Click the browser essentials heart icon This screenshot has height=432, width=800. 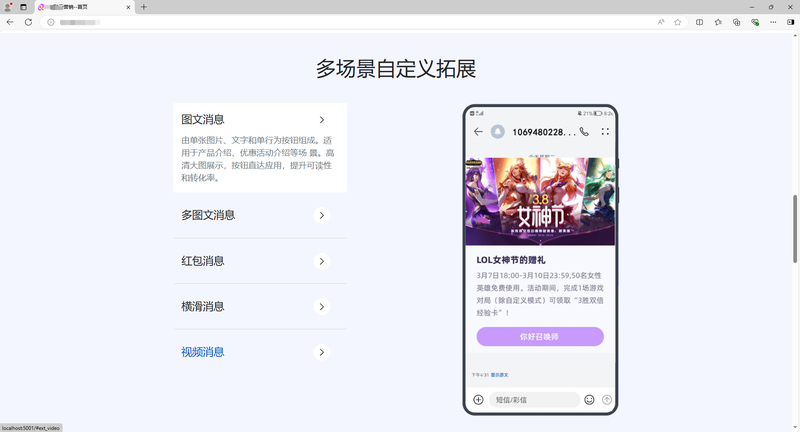tap(755, 22)
